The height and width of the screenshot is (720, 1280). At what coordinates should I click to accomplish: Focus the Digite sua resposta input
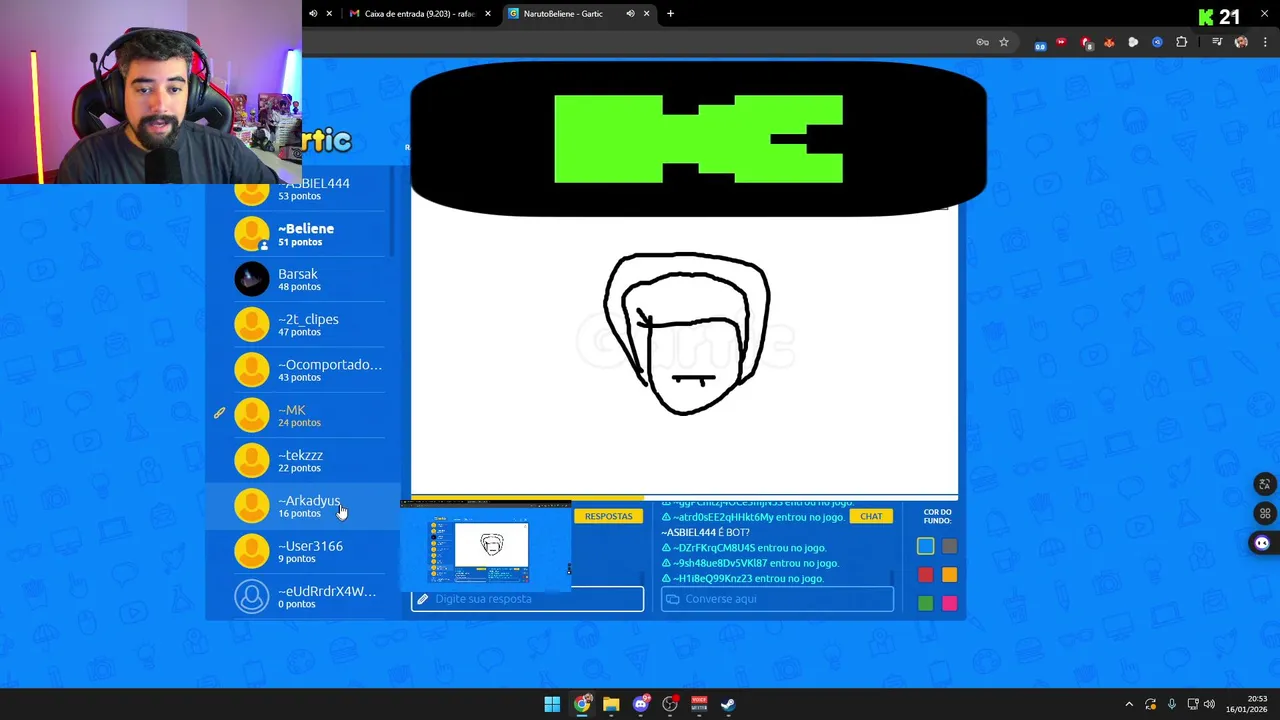pyautogui.click(x=527, y=599)
